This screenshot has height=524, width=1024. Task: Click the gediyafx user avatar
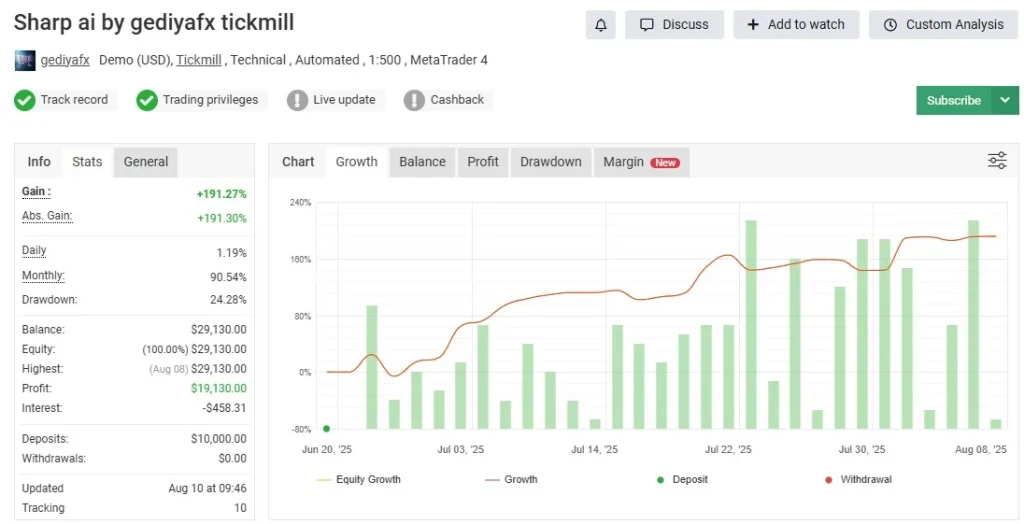[25, 60]
